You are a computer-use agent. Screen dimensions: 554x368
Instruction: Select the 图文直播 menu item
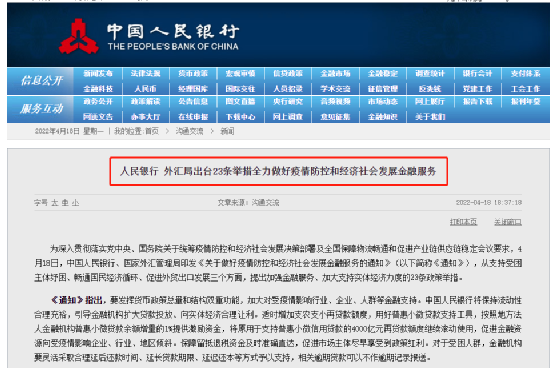click(x=240, y=102)
